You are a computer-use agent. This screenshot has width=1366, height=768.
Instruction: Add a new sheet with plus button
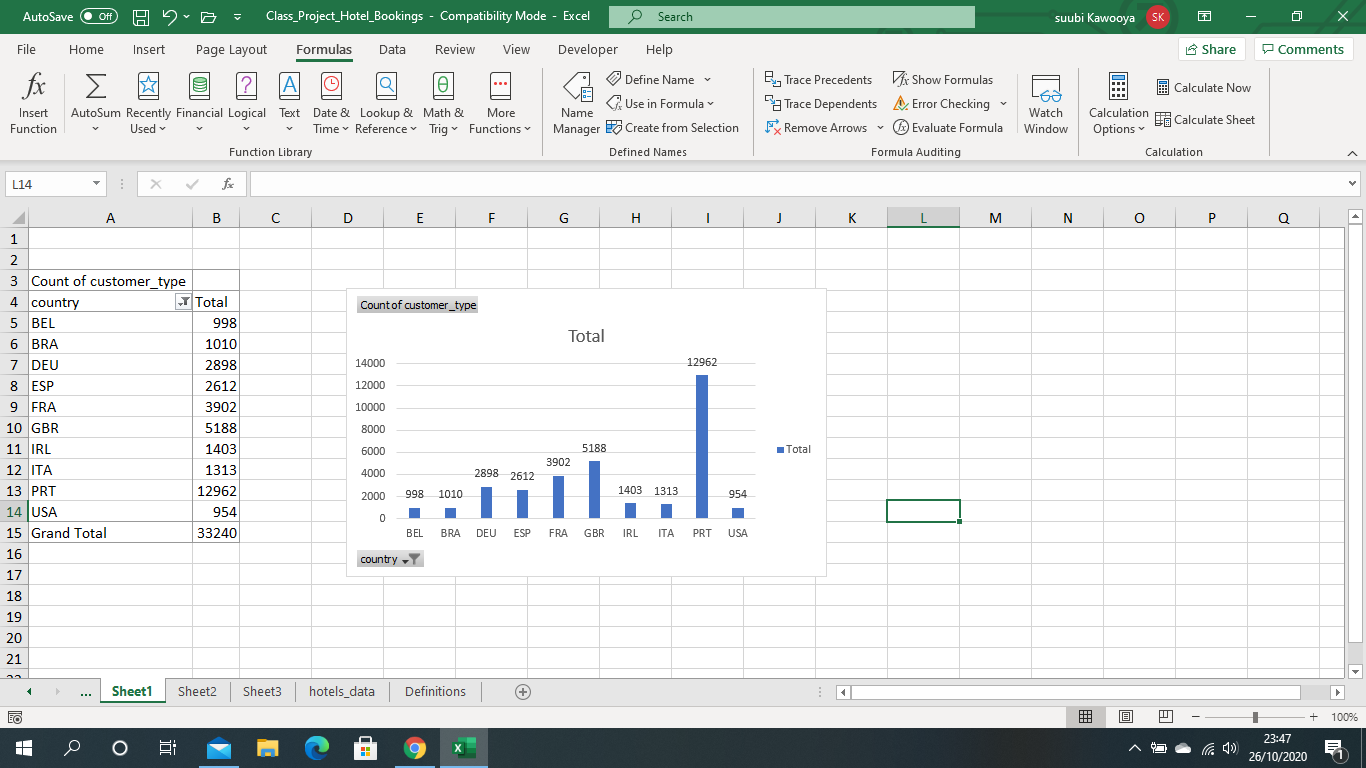pos(522,691)
